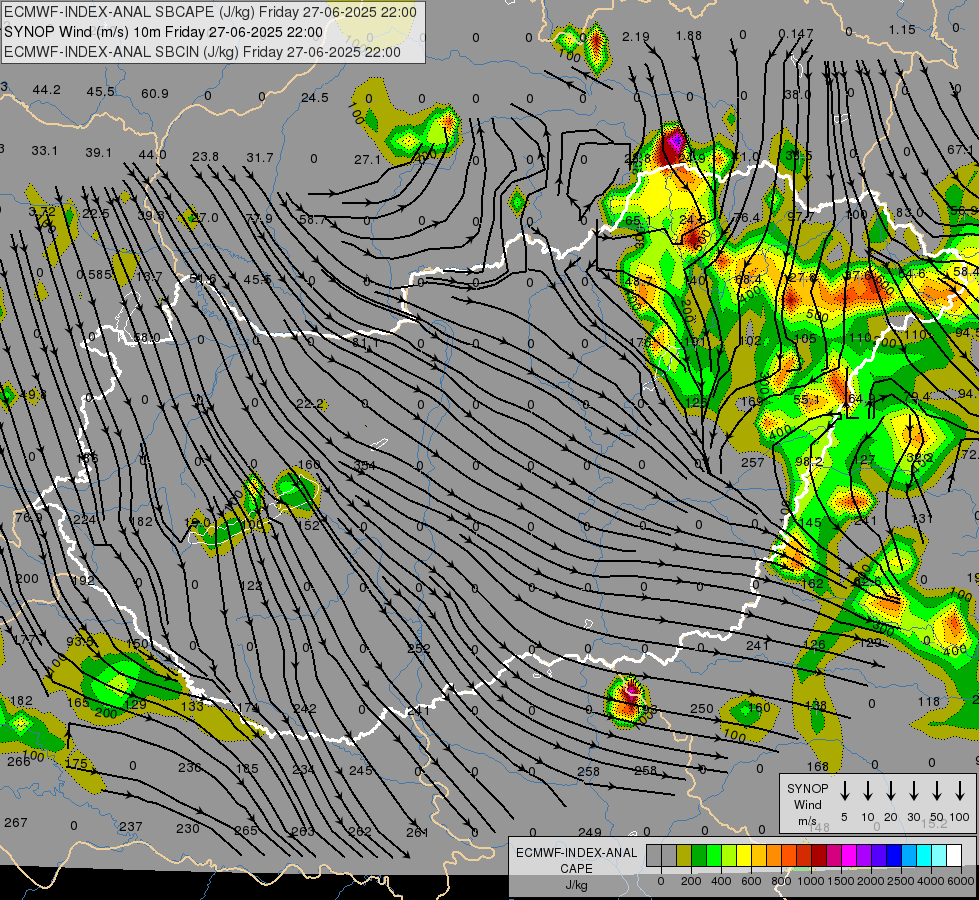The width and height of the screenshot is (979, 900).
Task: Click the map value 22.2
Action: [310, 404]
